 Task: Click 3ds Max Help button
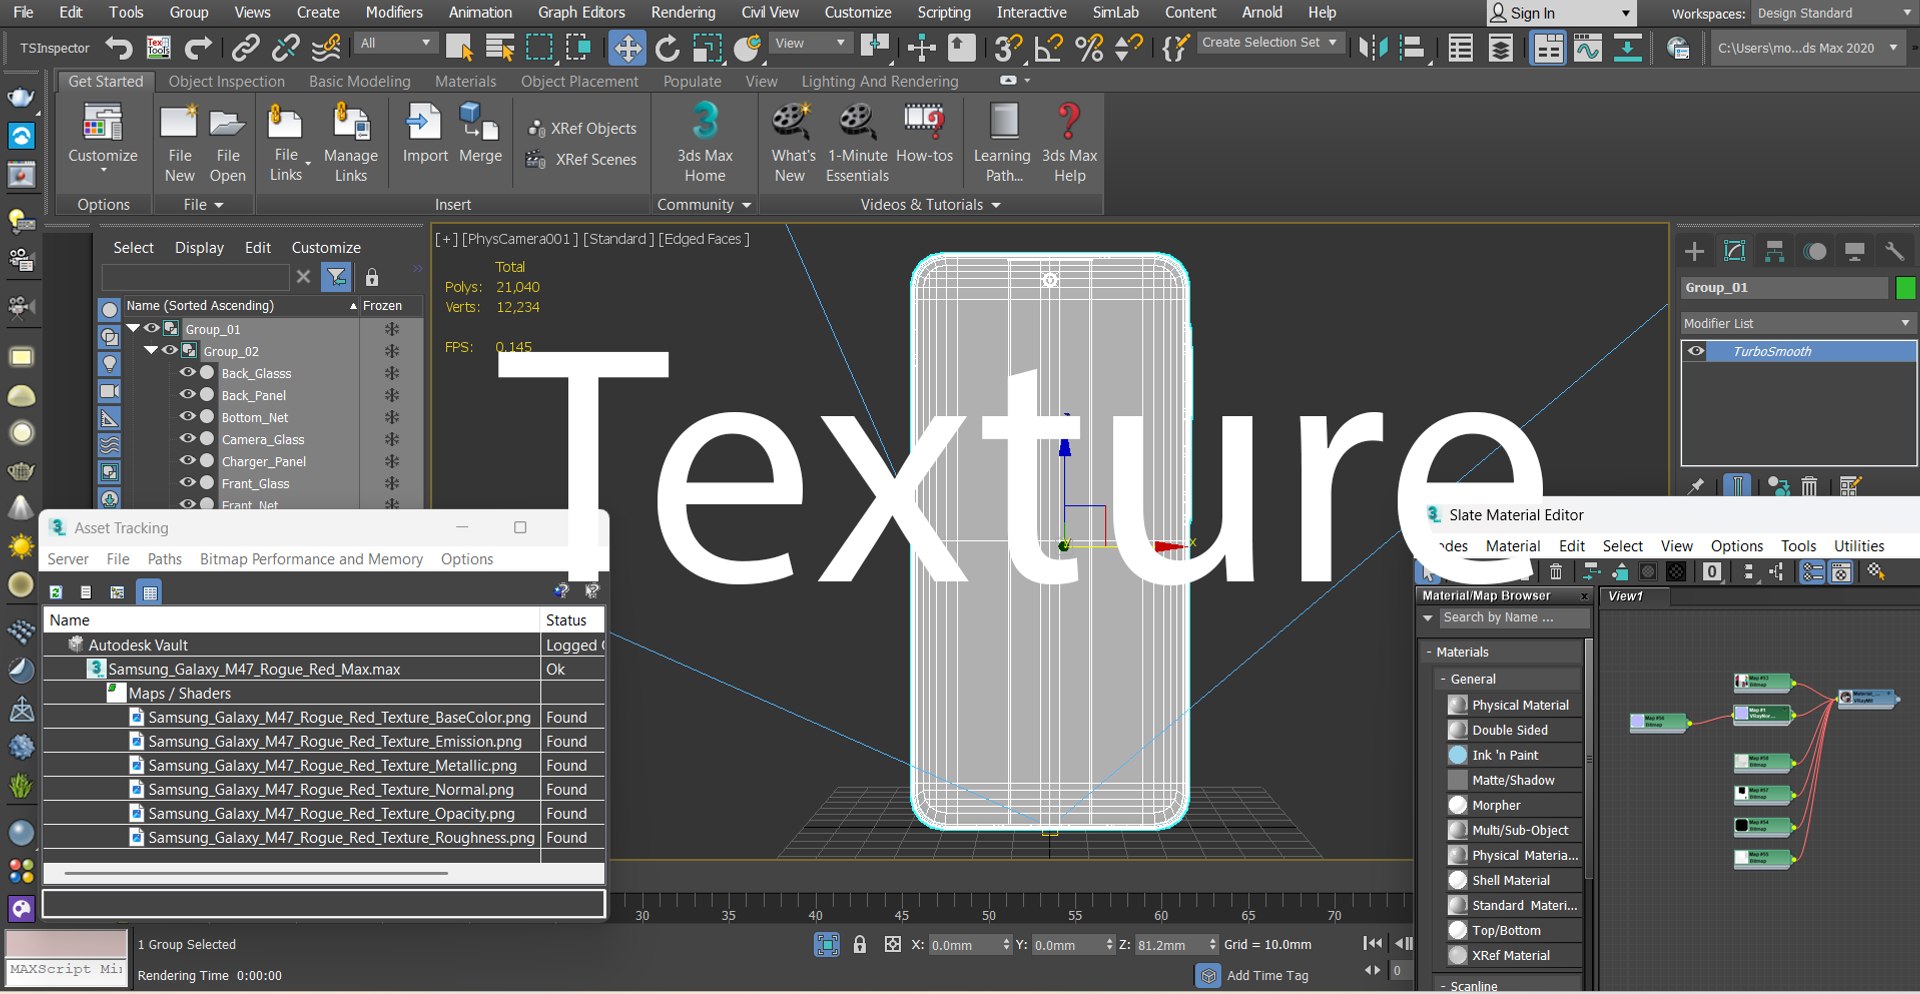click(1069, 143)
